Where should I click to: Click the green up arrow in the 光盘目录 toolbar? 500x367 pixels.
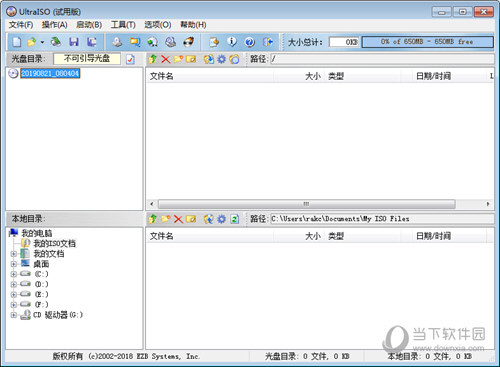[x=153, y=59]
